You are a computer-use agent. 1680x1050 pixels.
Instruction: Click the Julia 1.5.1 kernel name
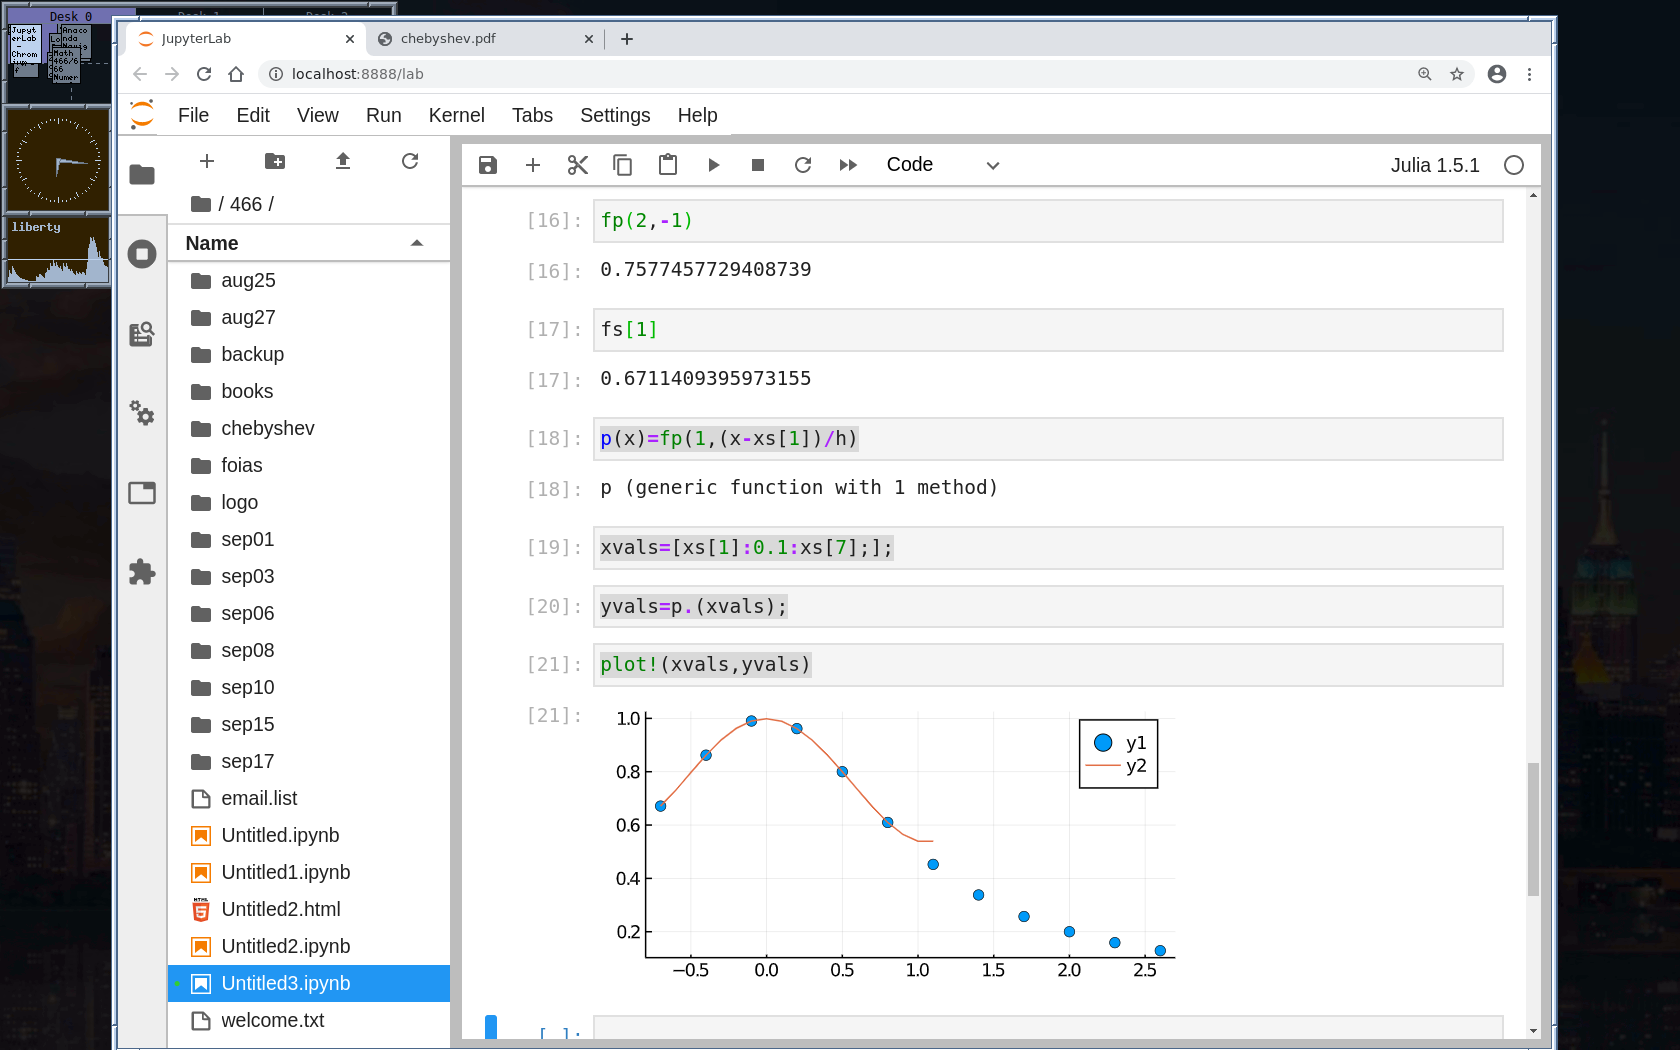pos(1434,165)
